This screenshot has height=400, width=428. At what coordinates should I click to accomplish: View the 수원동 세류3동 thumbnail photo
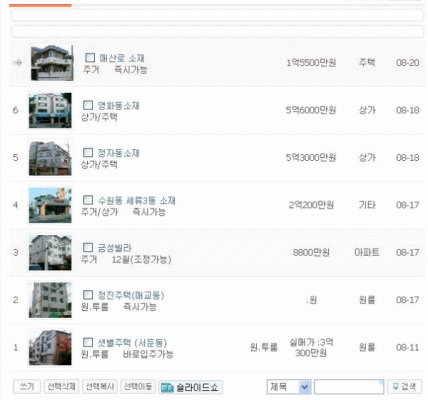[x=50, y=205]
